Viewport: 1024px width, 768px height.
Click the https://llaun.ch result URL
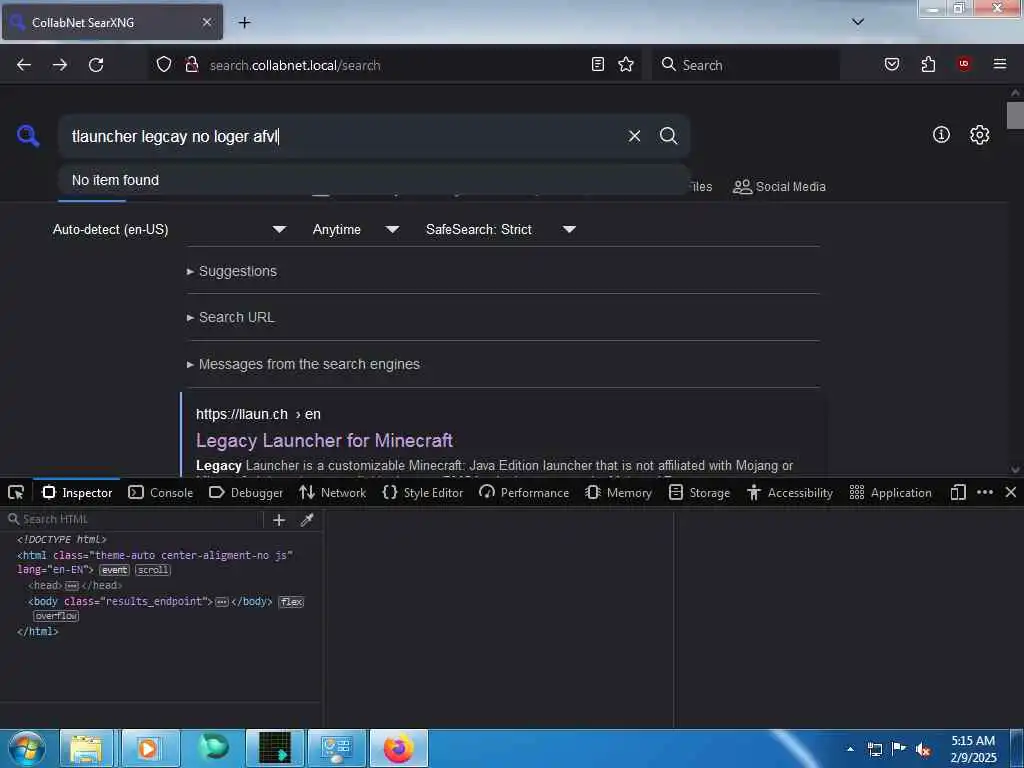(258, 414)
